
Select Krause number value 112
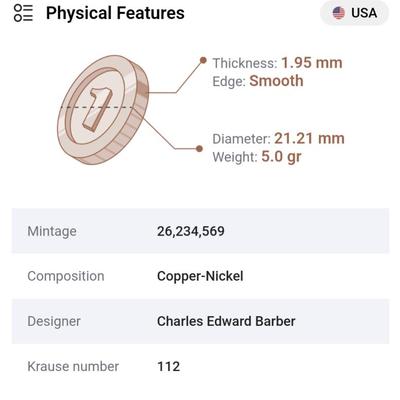(x=168, y=366)
